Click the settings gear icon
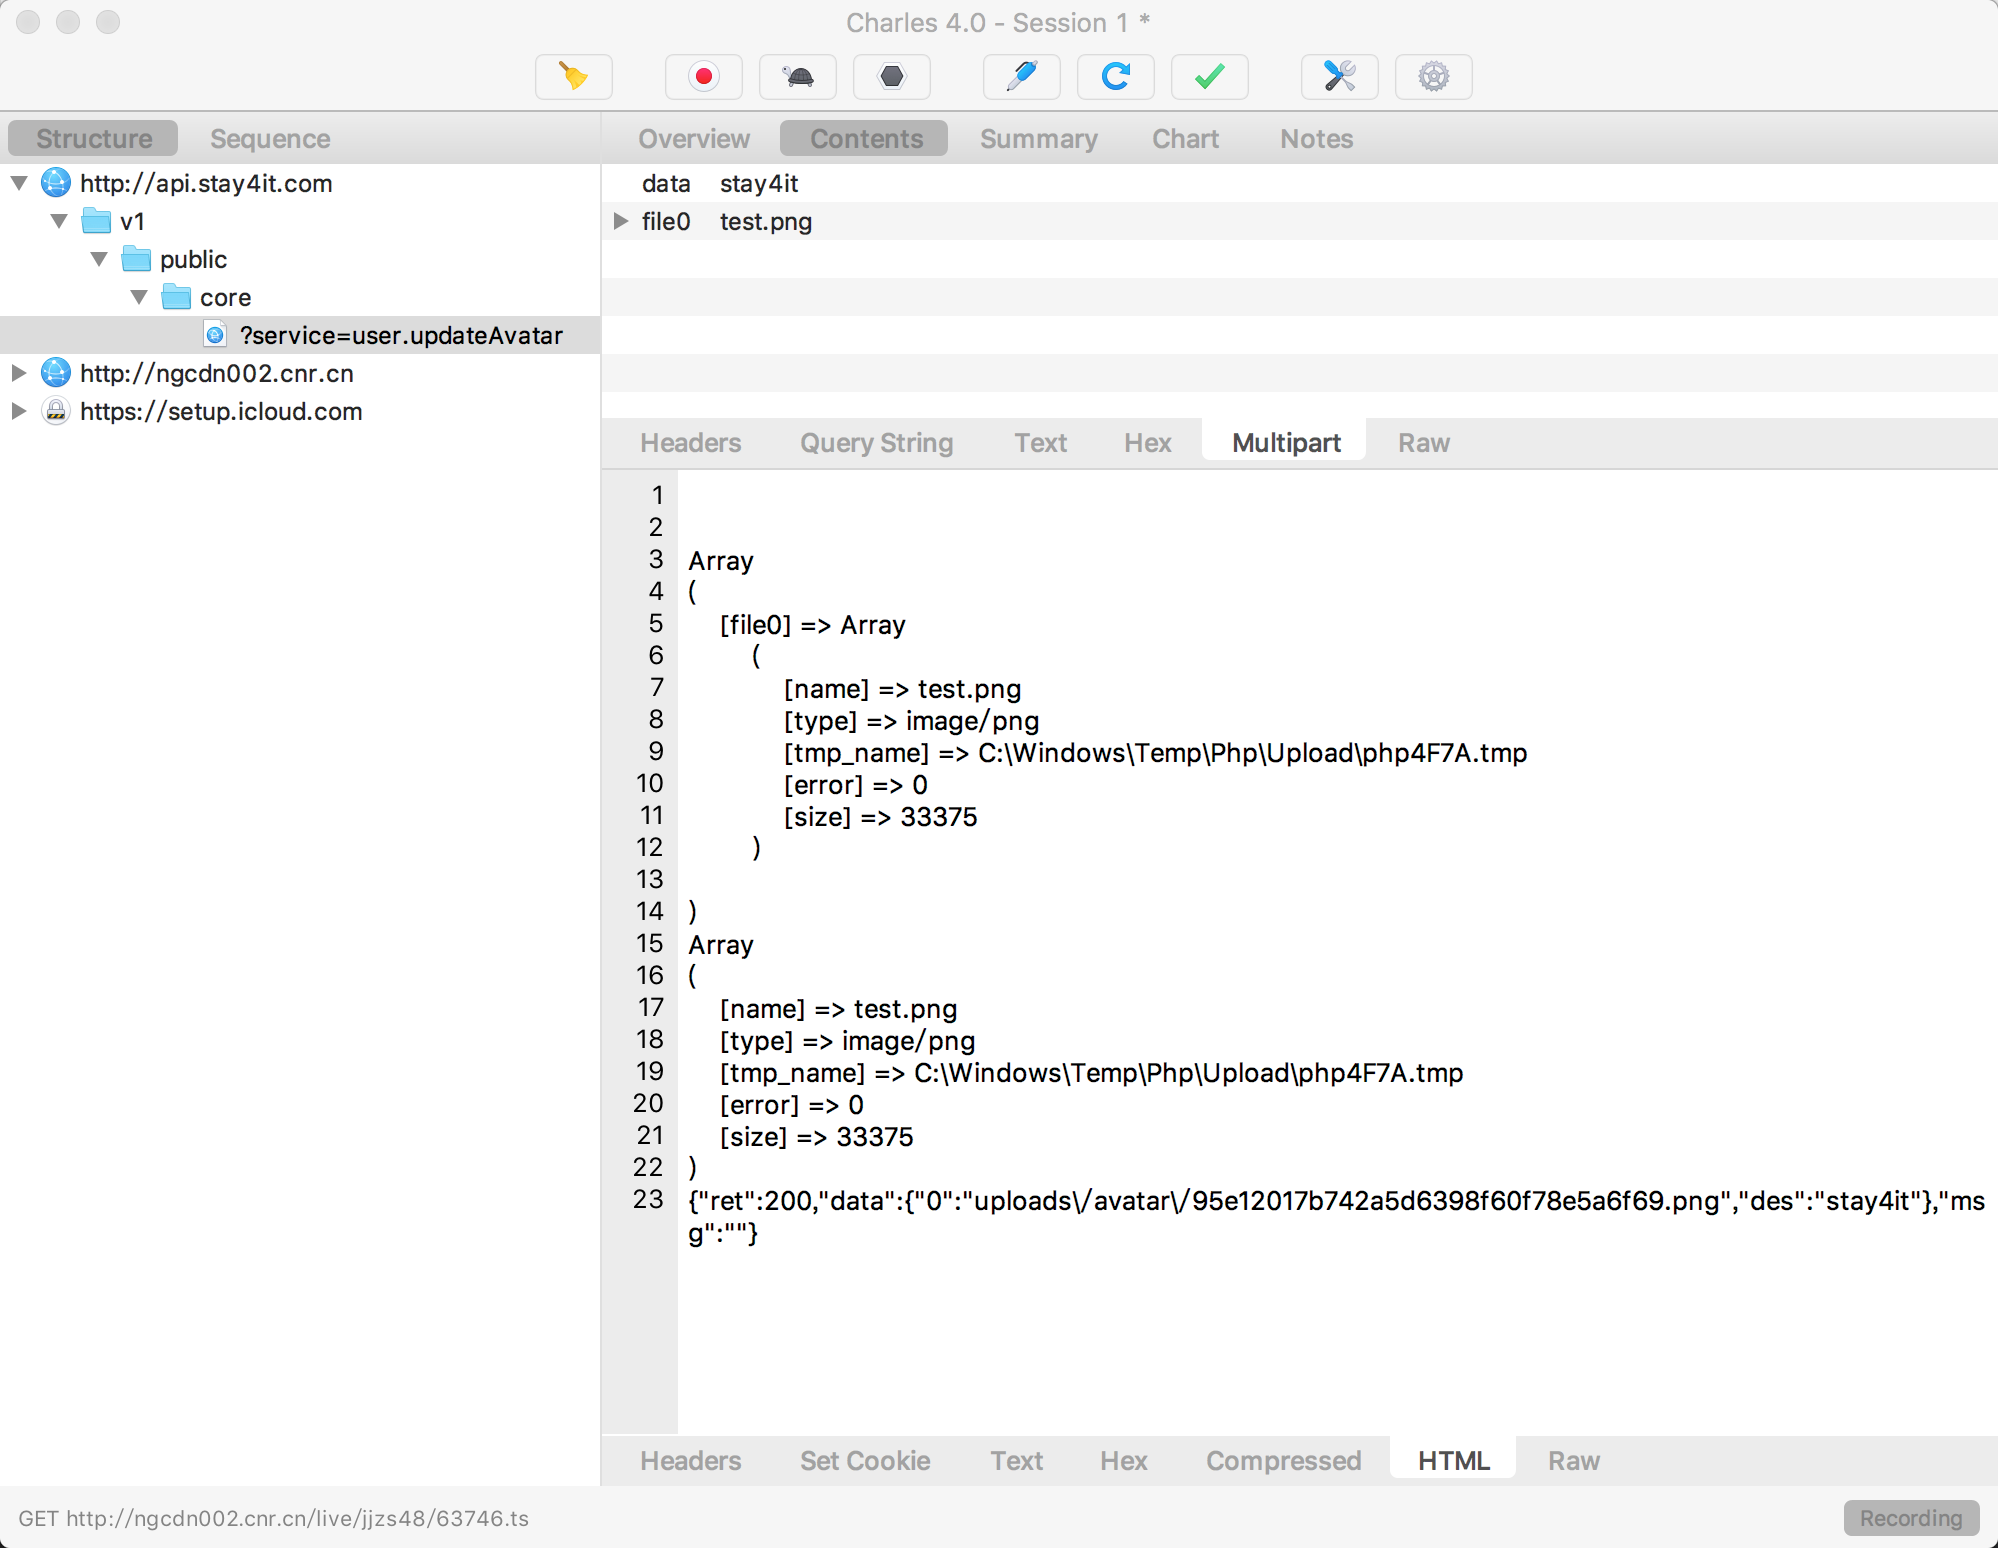This screenshot has width=1998, height=1548. click(x=1432, y=75)
